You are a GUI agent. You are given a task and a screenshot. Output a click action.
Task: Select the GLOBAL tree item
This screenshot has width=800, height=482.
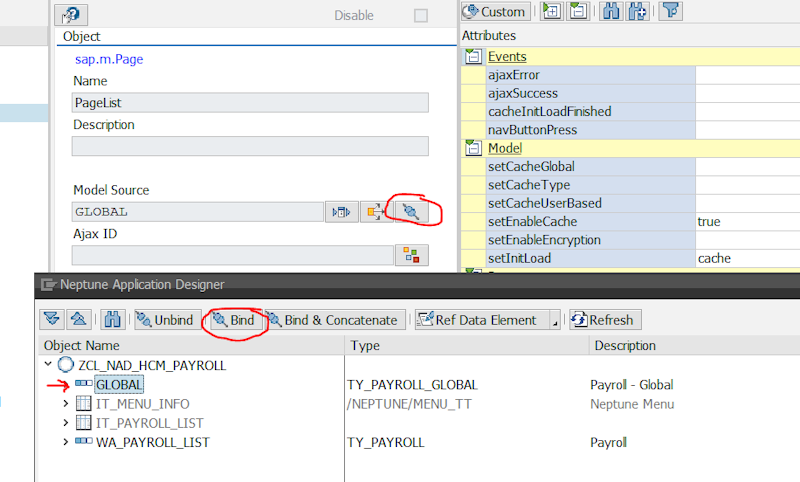pos(119,384)
